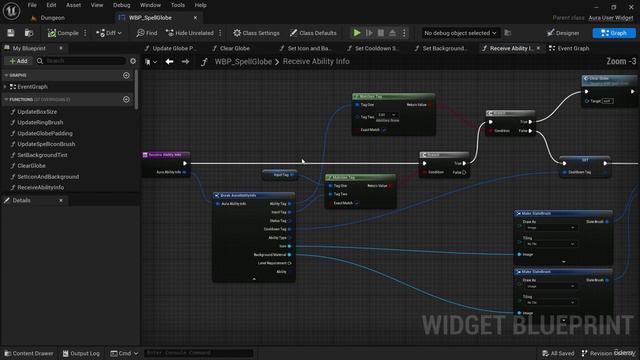Open Class Settings

click(256, 33)
